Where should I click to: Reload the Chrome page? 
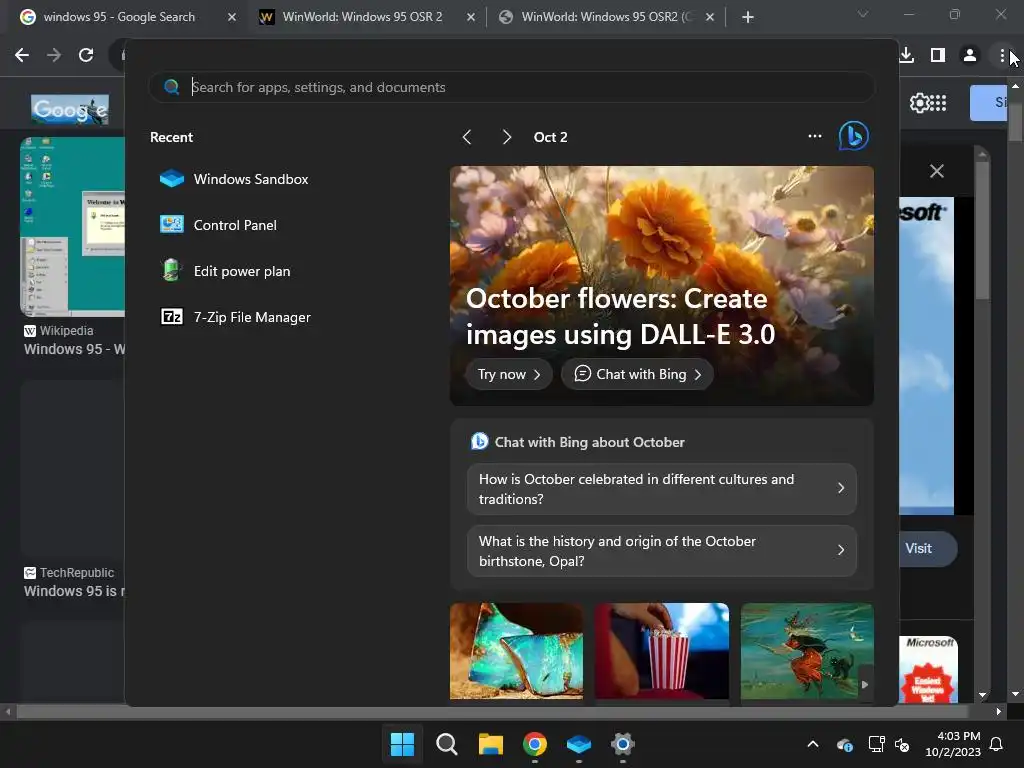86,55
